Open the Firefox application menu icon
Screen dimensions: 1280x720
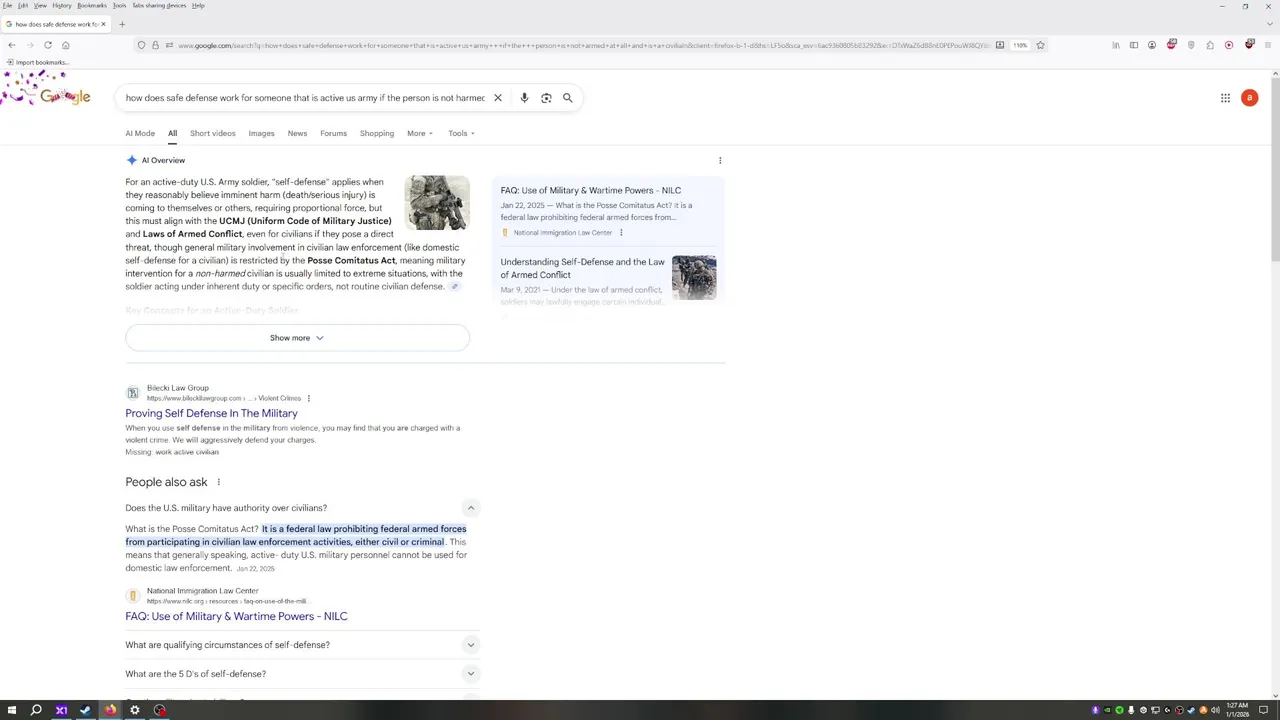point(1268,45)
